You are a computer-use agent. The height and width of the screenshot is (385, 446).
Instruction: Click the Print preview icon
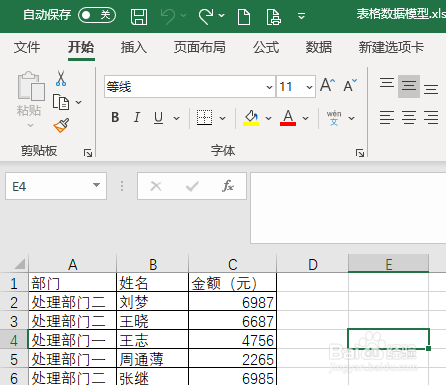(273, 17)
